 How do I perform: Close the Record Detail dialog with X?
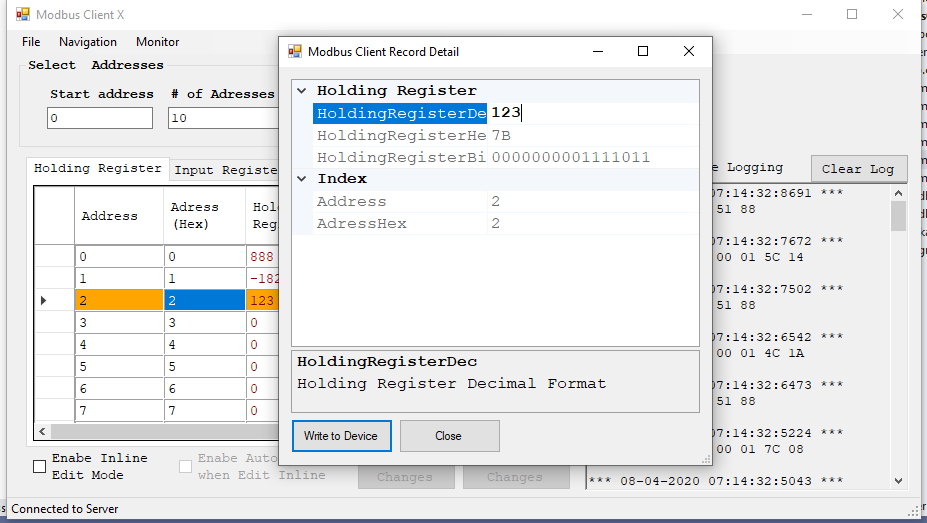[689, 51]
